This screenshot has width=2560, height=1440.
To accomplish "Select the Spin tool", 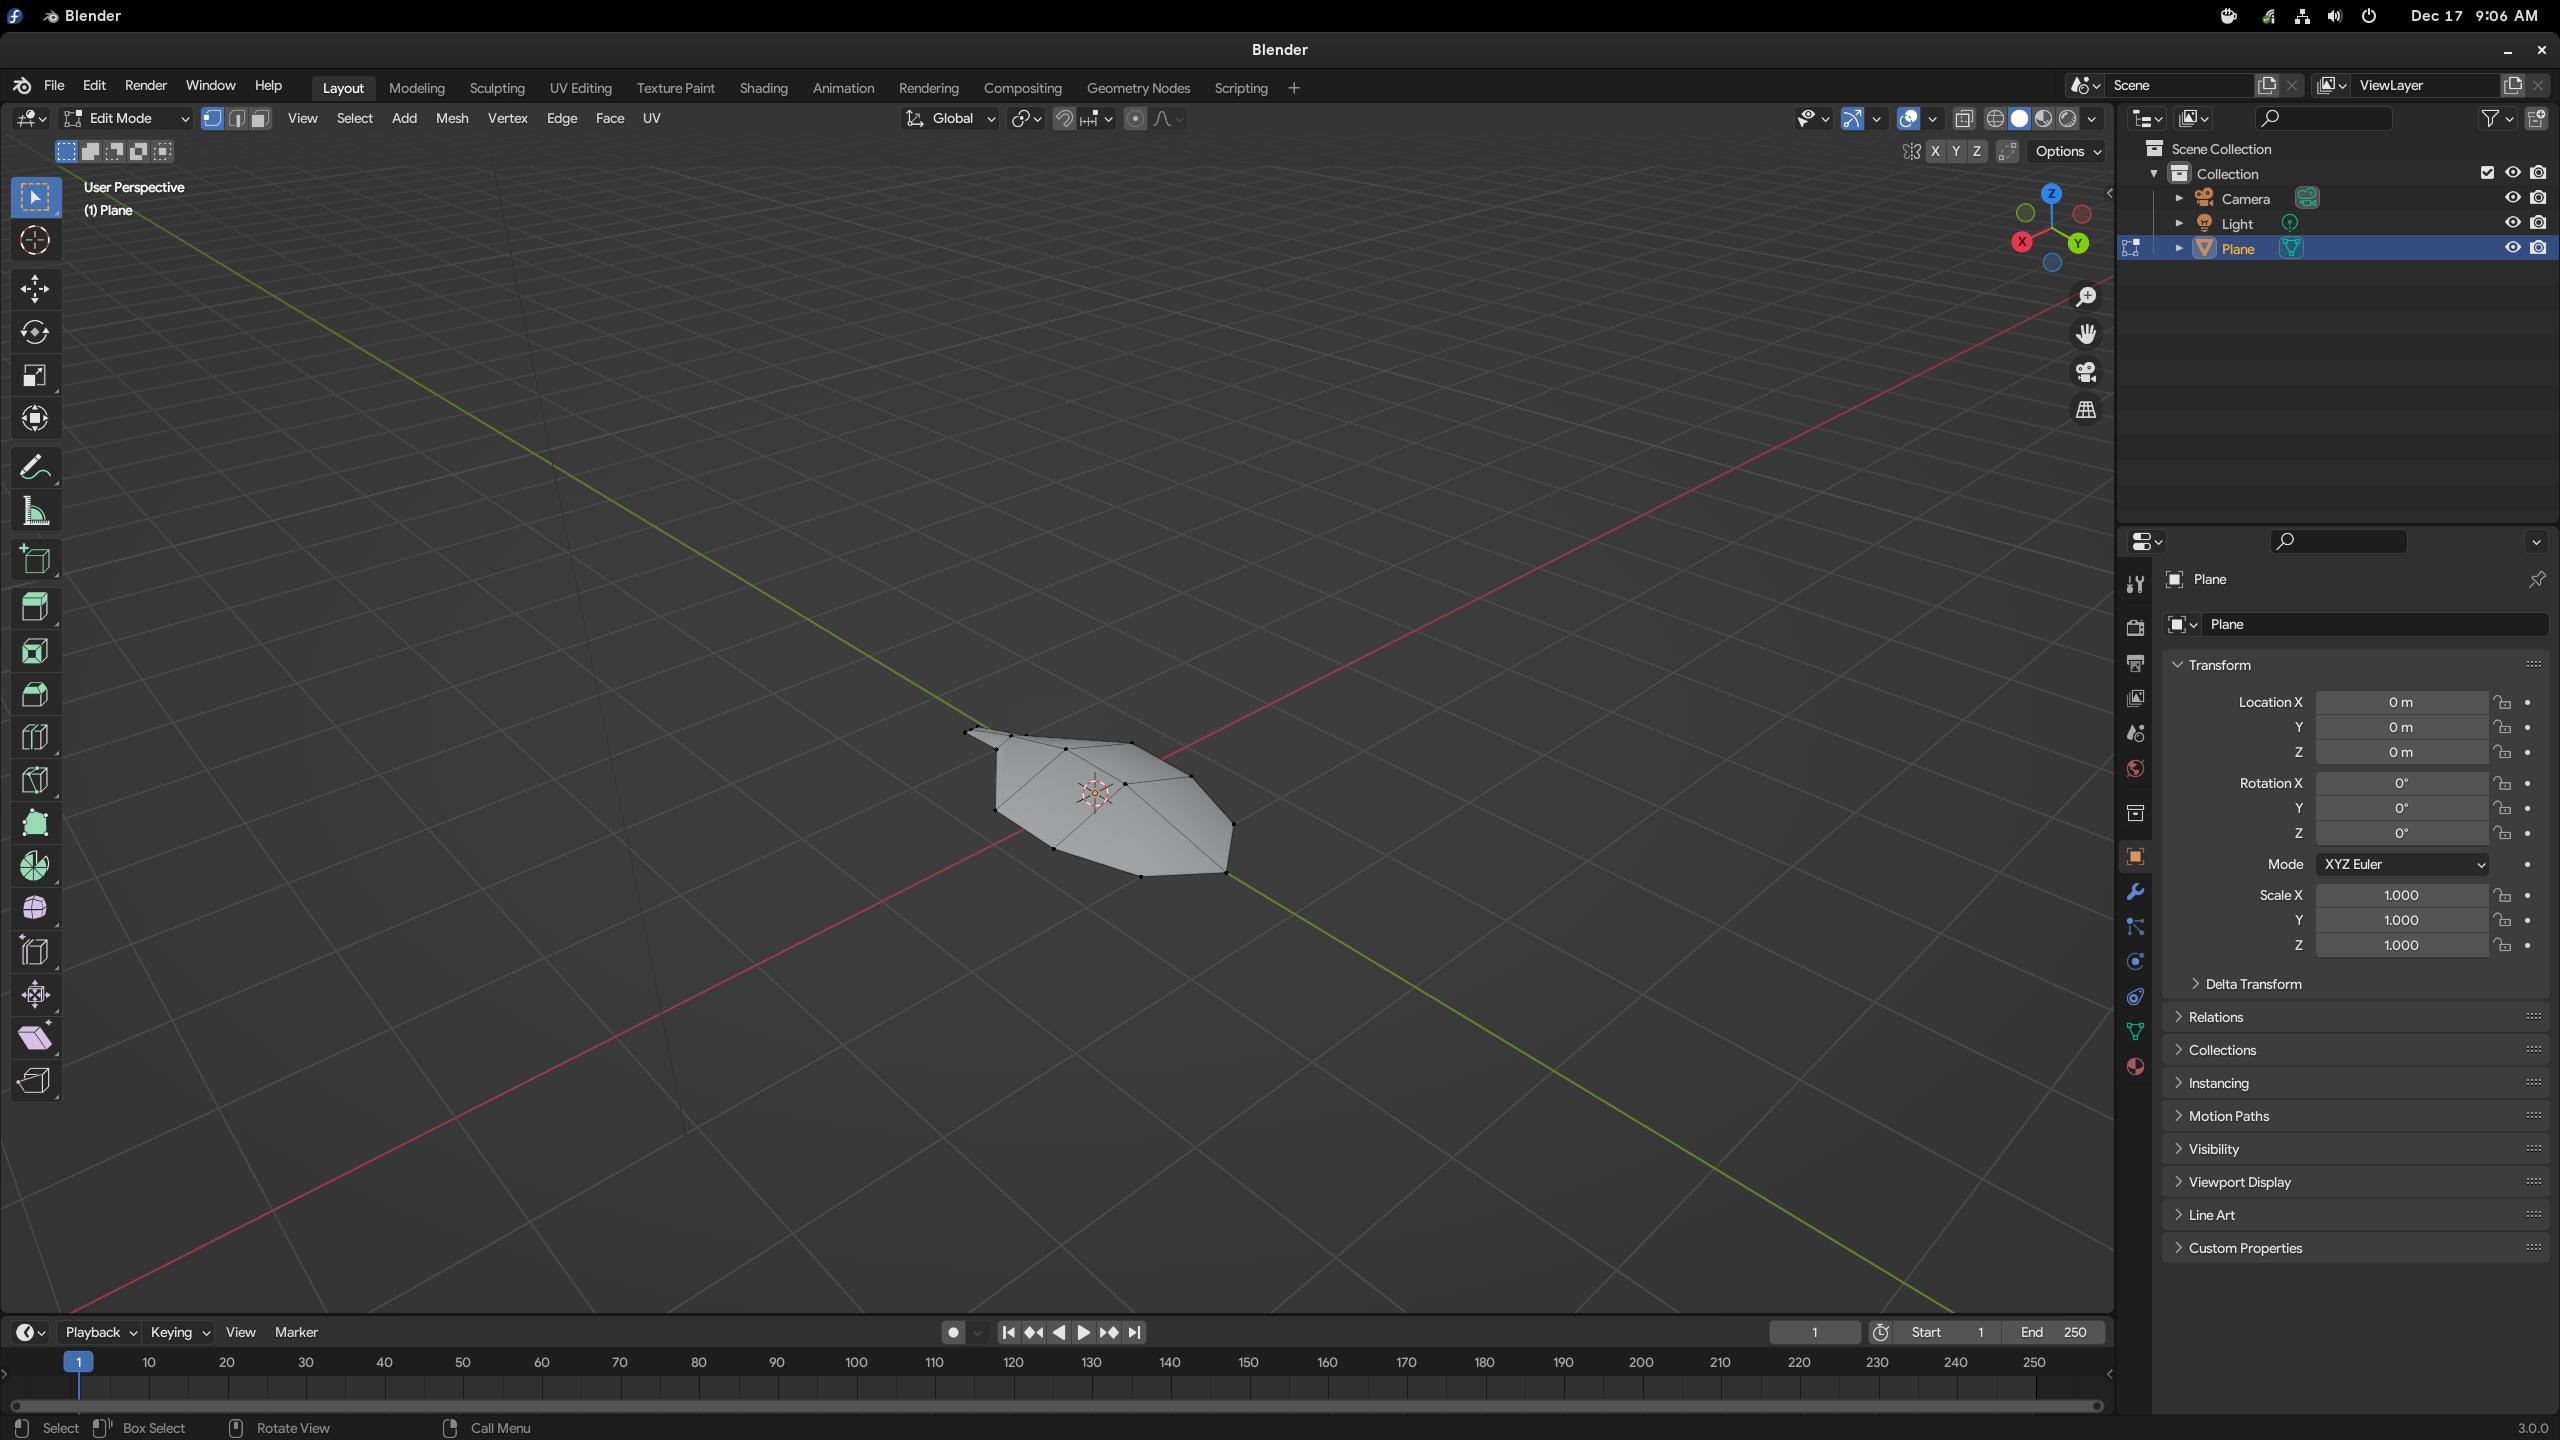I will 35,866.
